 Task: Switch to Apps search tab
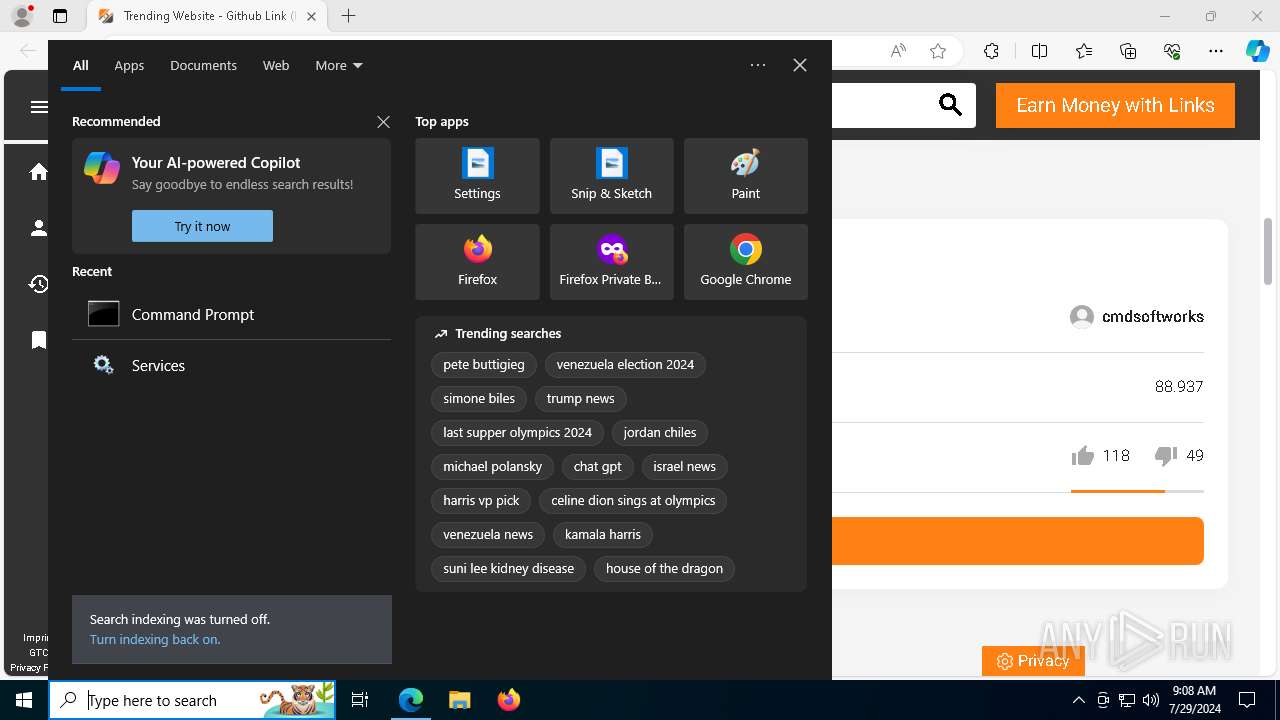(129, 65)
